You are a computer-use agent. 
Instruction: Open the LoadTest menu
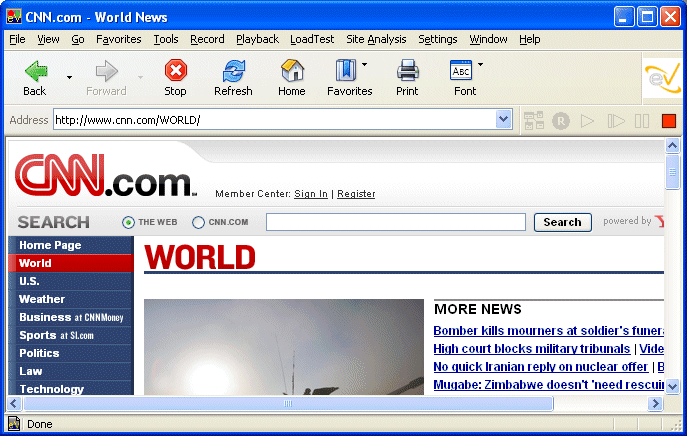(x=312, y=39)
